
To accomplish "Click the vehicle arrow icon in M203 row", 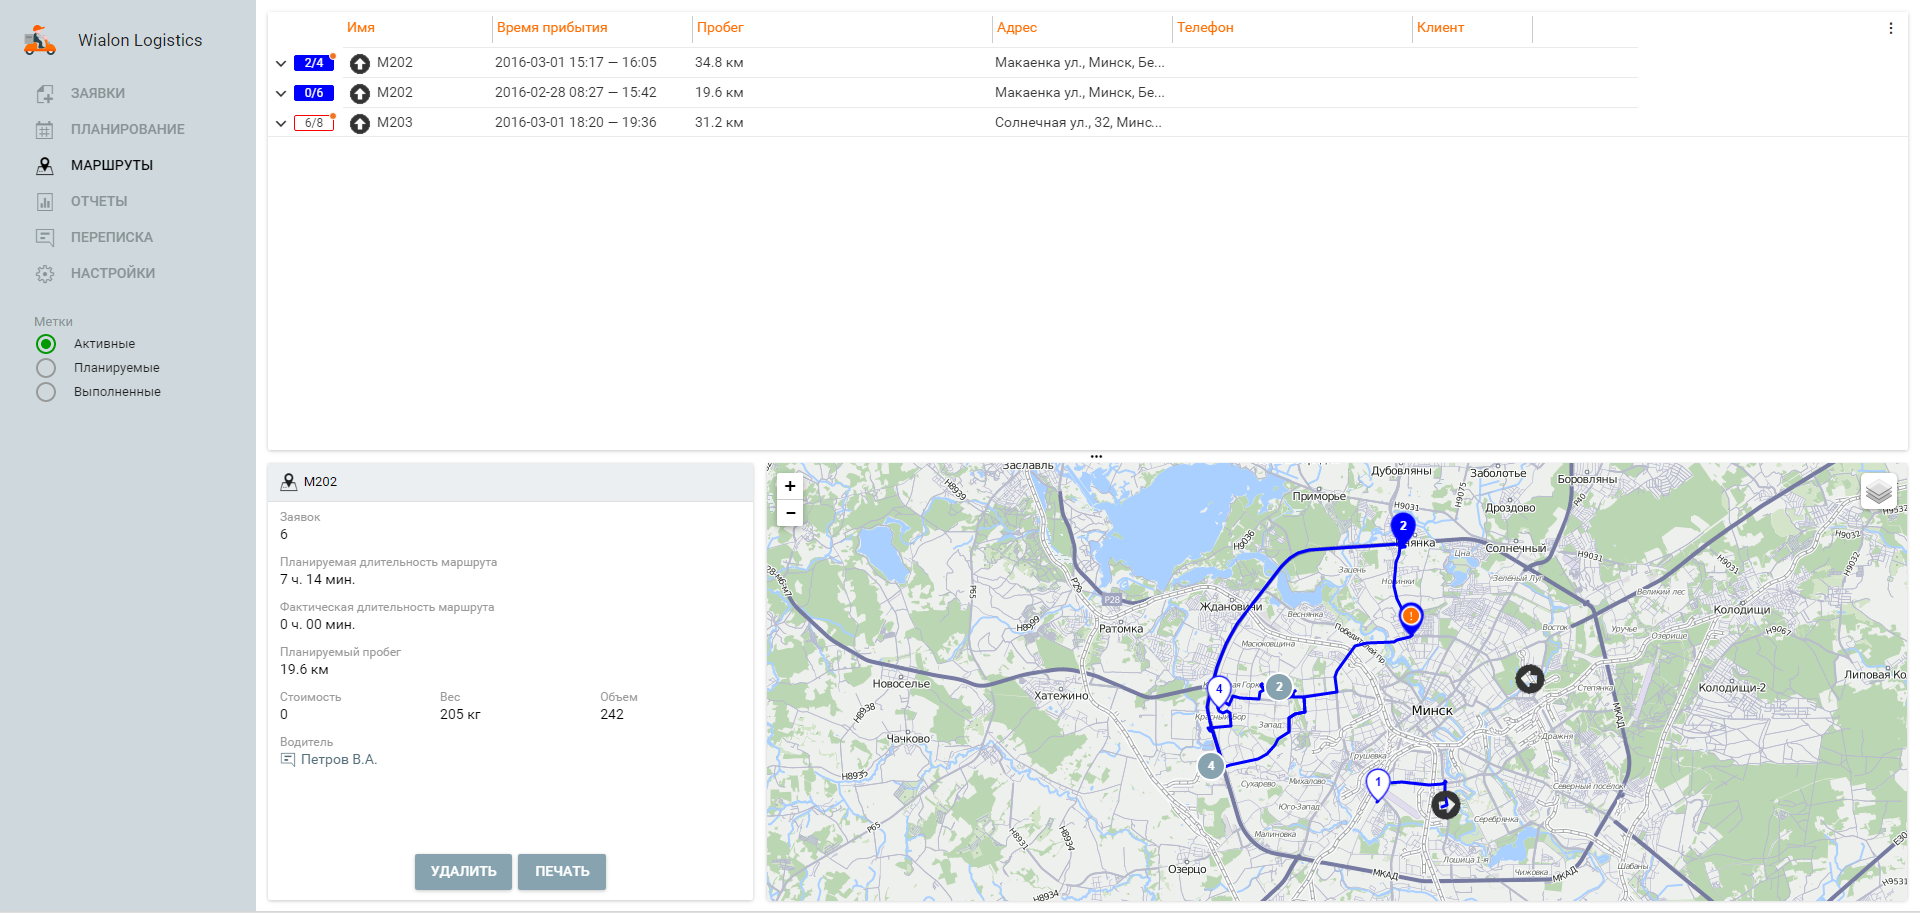I will (360, 123).
